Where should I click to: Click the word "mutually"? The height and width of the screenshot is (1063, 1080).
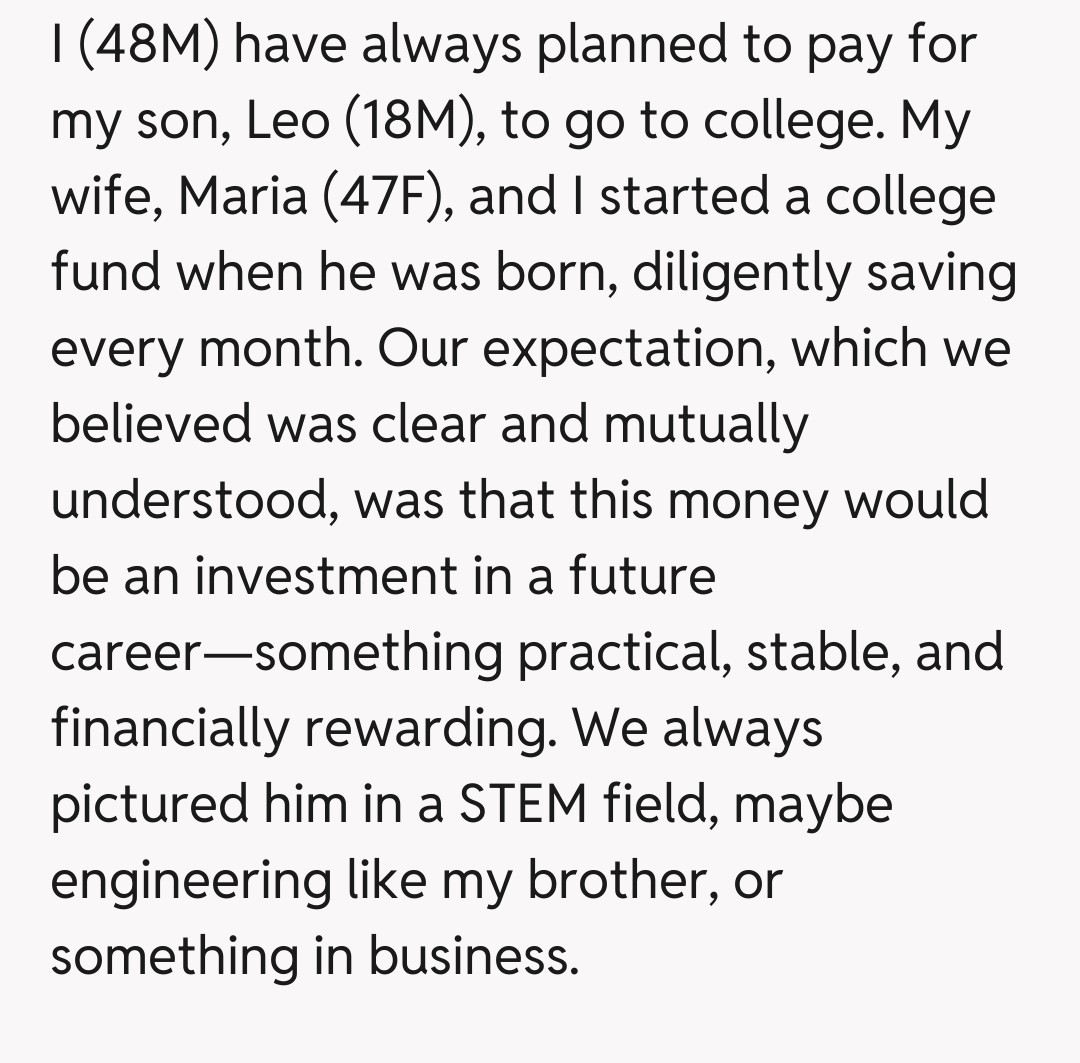tap(705, 425)
